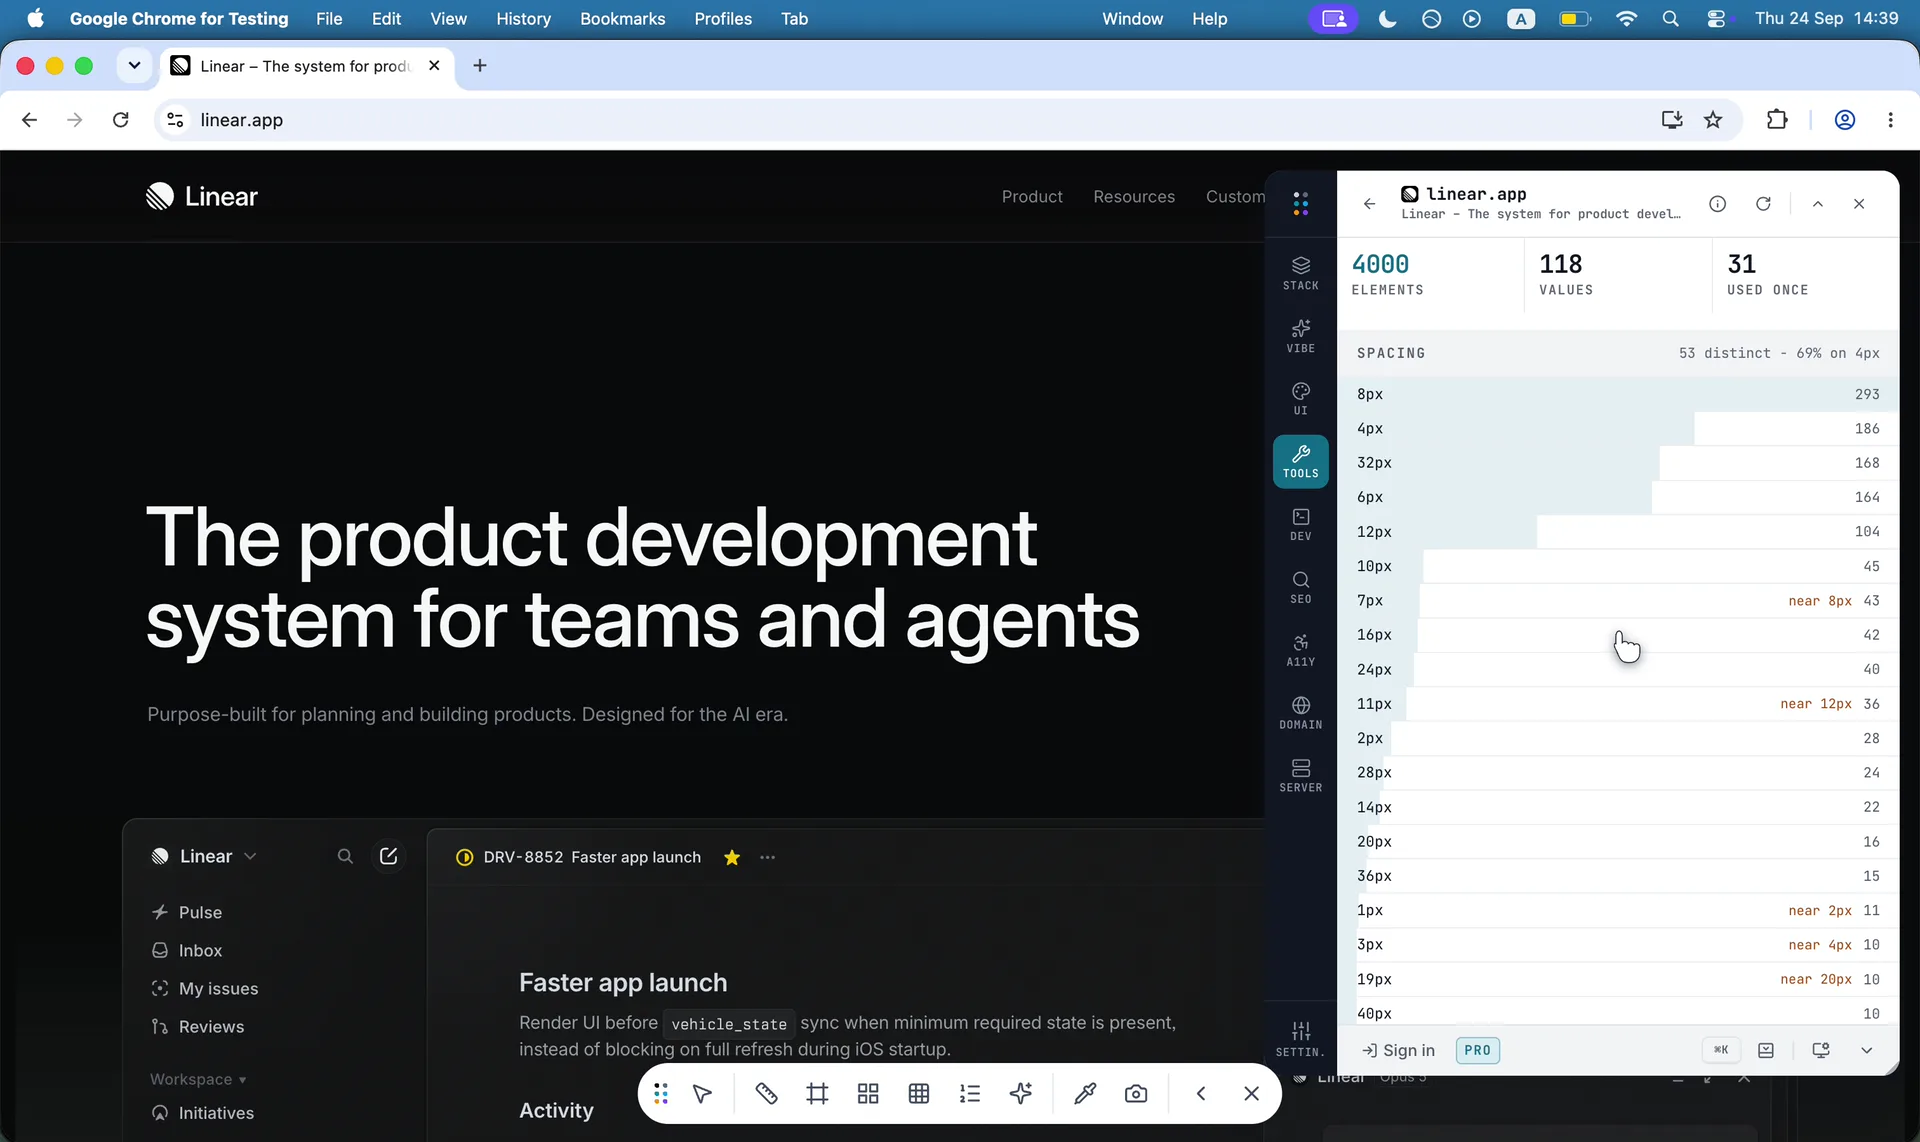Click the search icon in the Linear preview sidebar
Viewport: 1920px width, 1142px height.
pos(345,857)
